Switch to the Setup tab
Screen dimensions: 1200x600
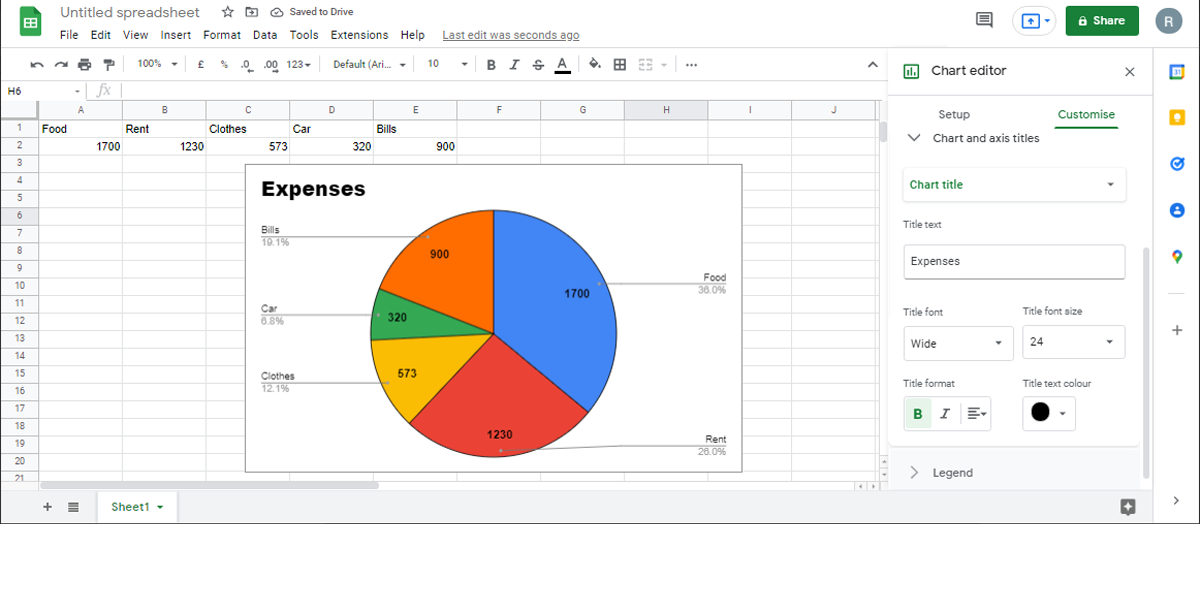(954, 115)
